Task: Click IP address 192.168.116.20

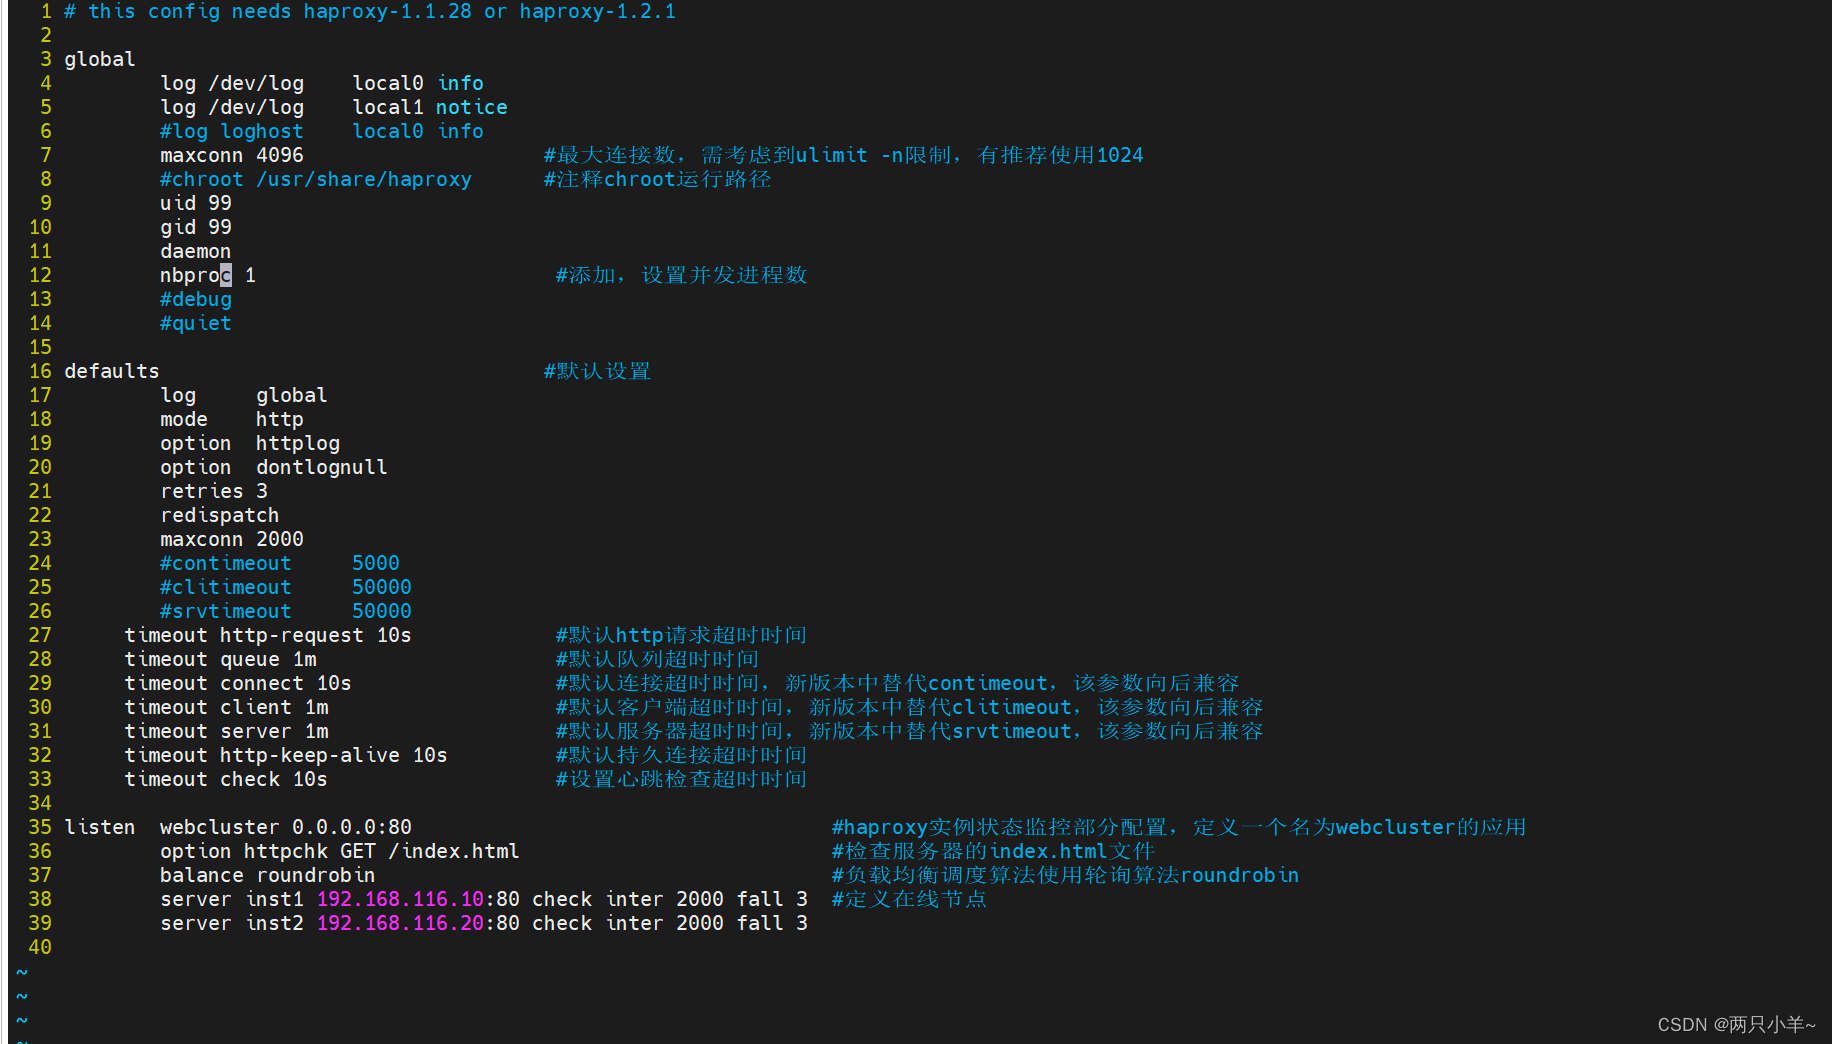Action: [401, 923]
